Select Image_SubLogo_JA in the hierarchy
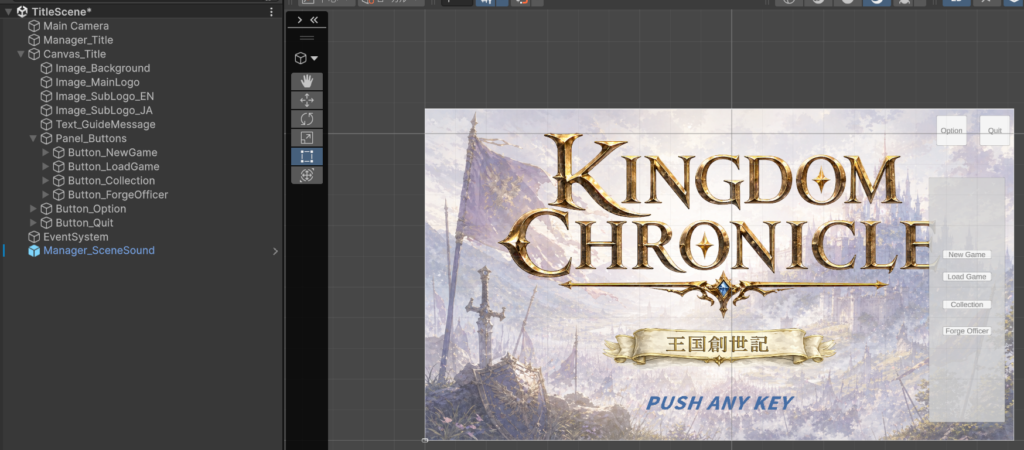The image size is (1024, 450). tap(104, 110)
